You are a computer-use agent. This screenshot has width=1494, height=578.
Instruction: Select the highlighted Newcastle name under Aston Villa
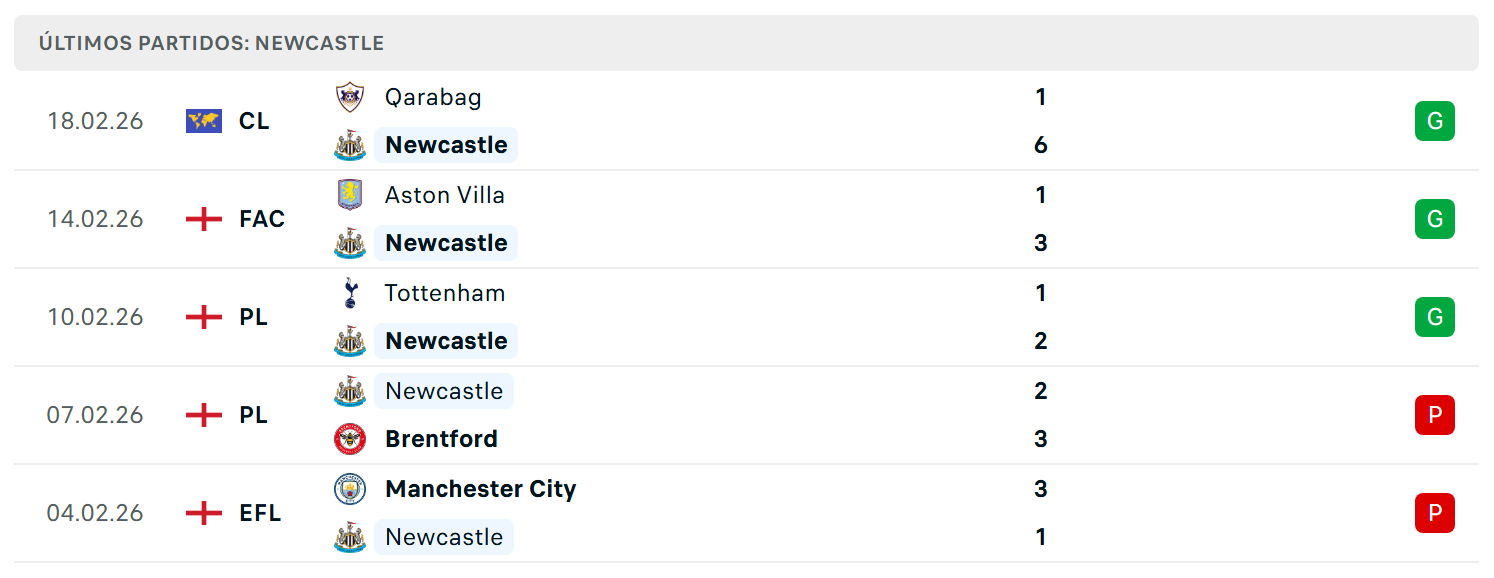pos(446,243)
